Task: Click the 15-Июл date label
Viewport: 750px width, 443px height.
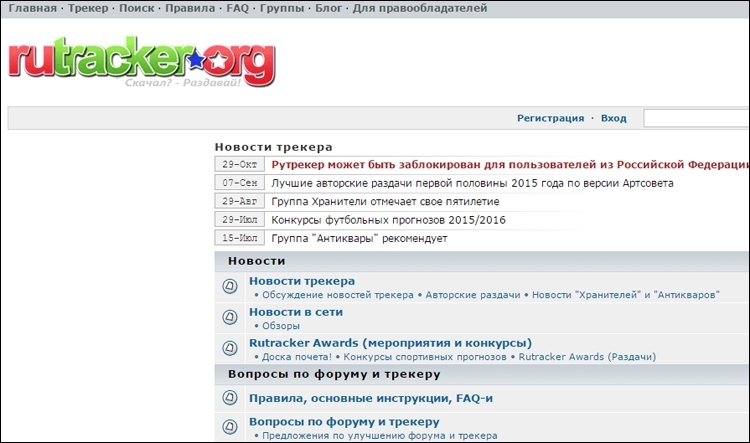Action: (240, 238)
